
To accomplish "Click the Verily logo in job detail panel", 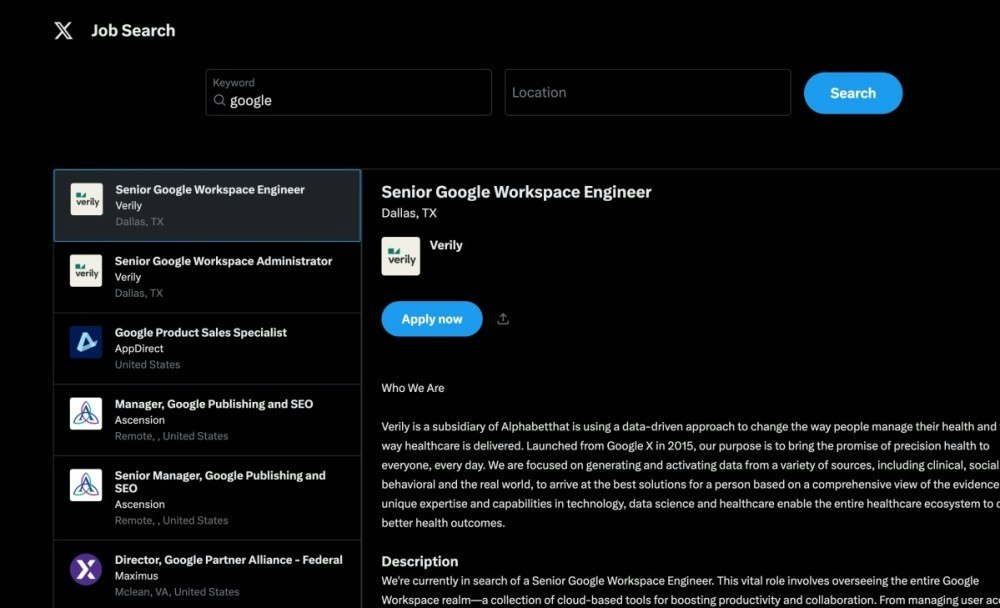I will point(401,256).
